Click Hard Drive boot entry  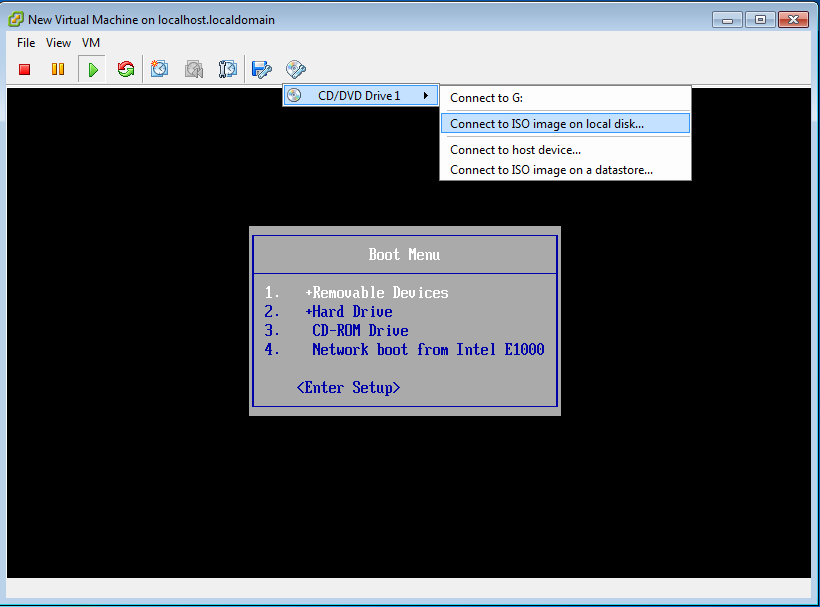(349, 312)
